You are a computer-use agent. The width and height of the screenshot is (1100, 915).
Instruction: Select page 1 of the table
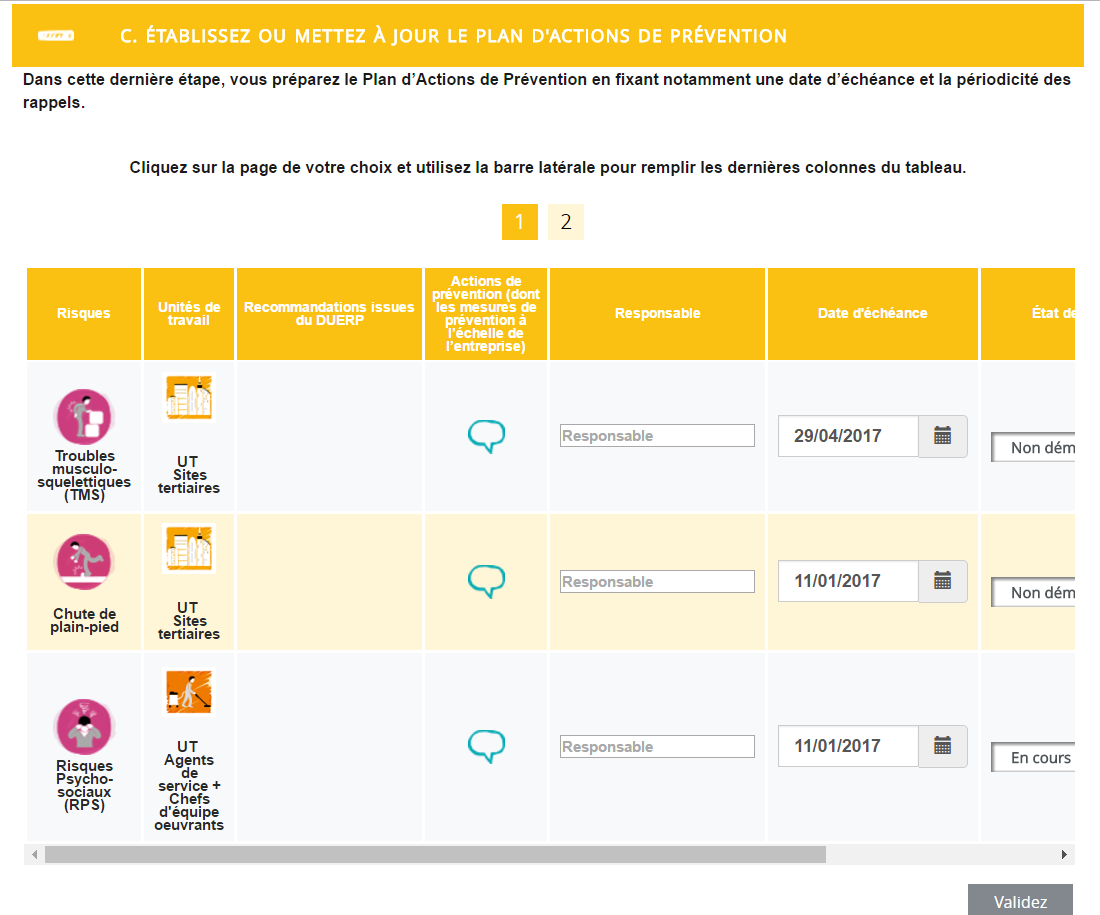click(520, 222)
